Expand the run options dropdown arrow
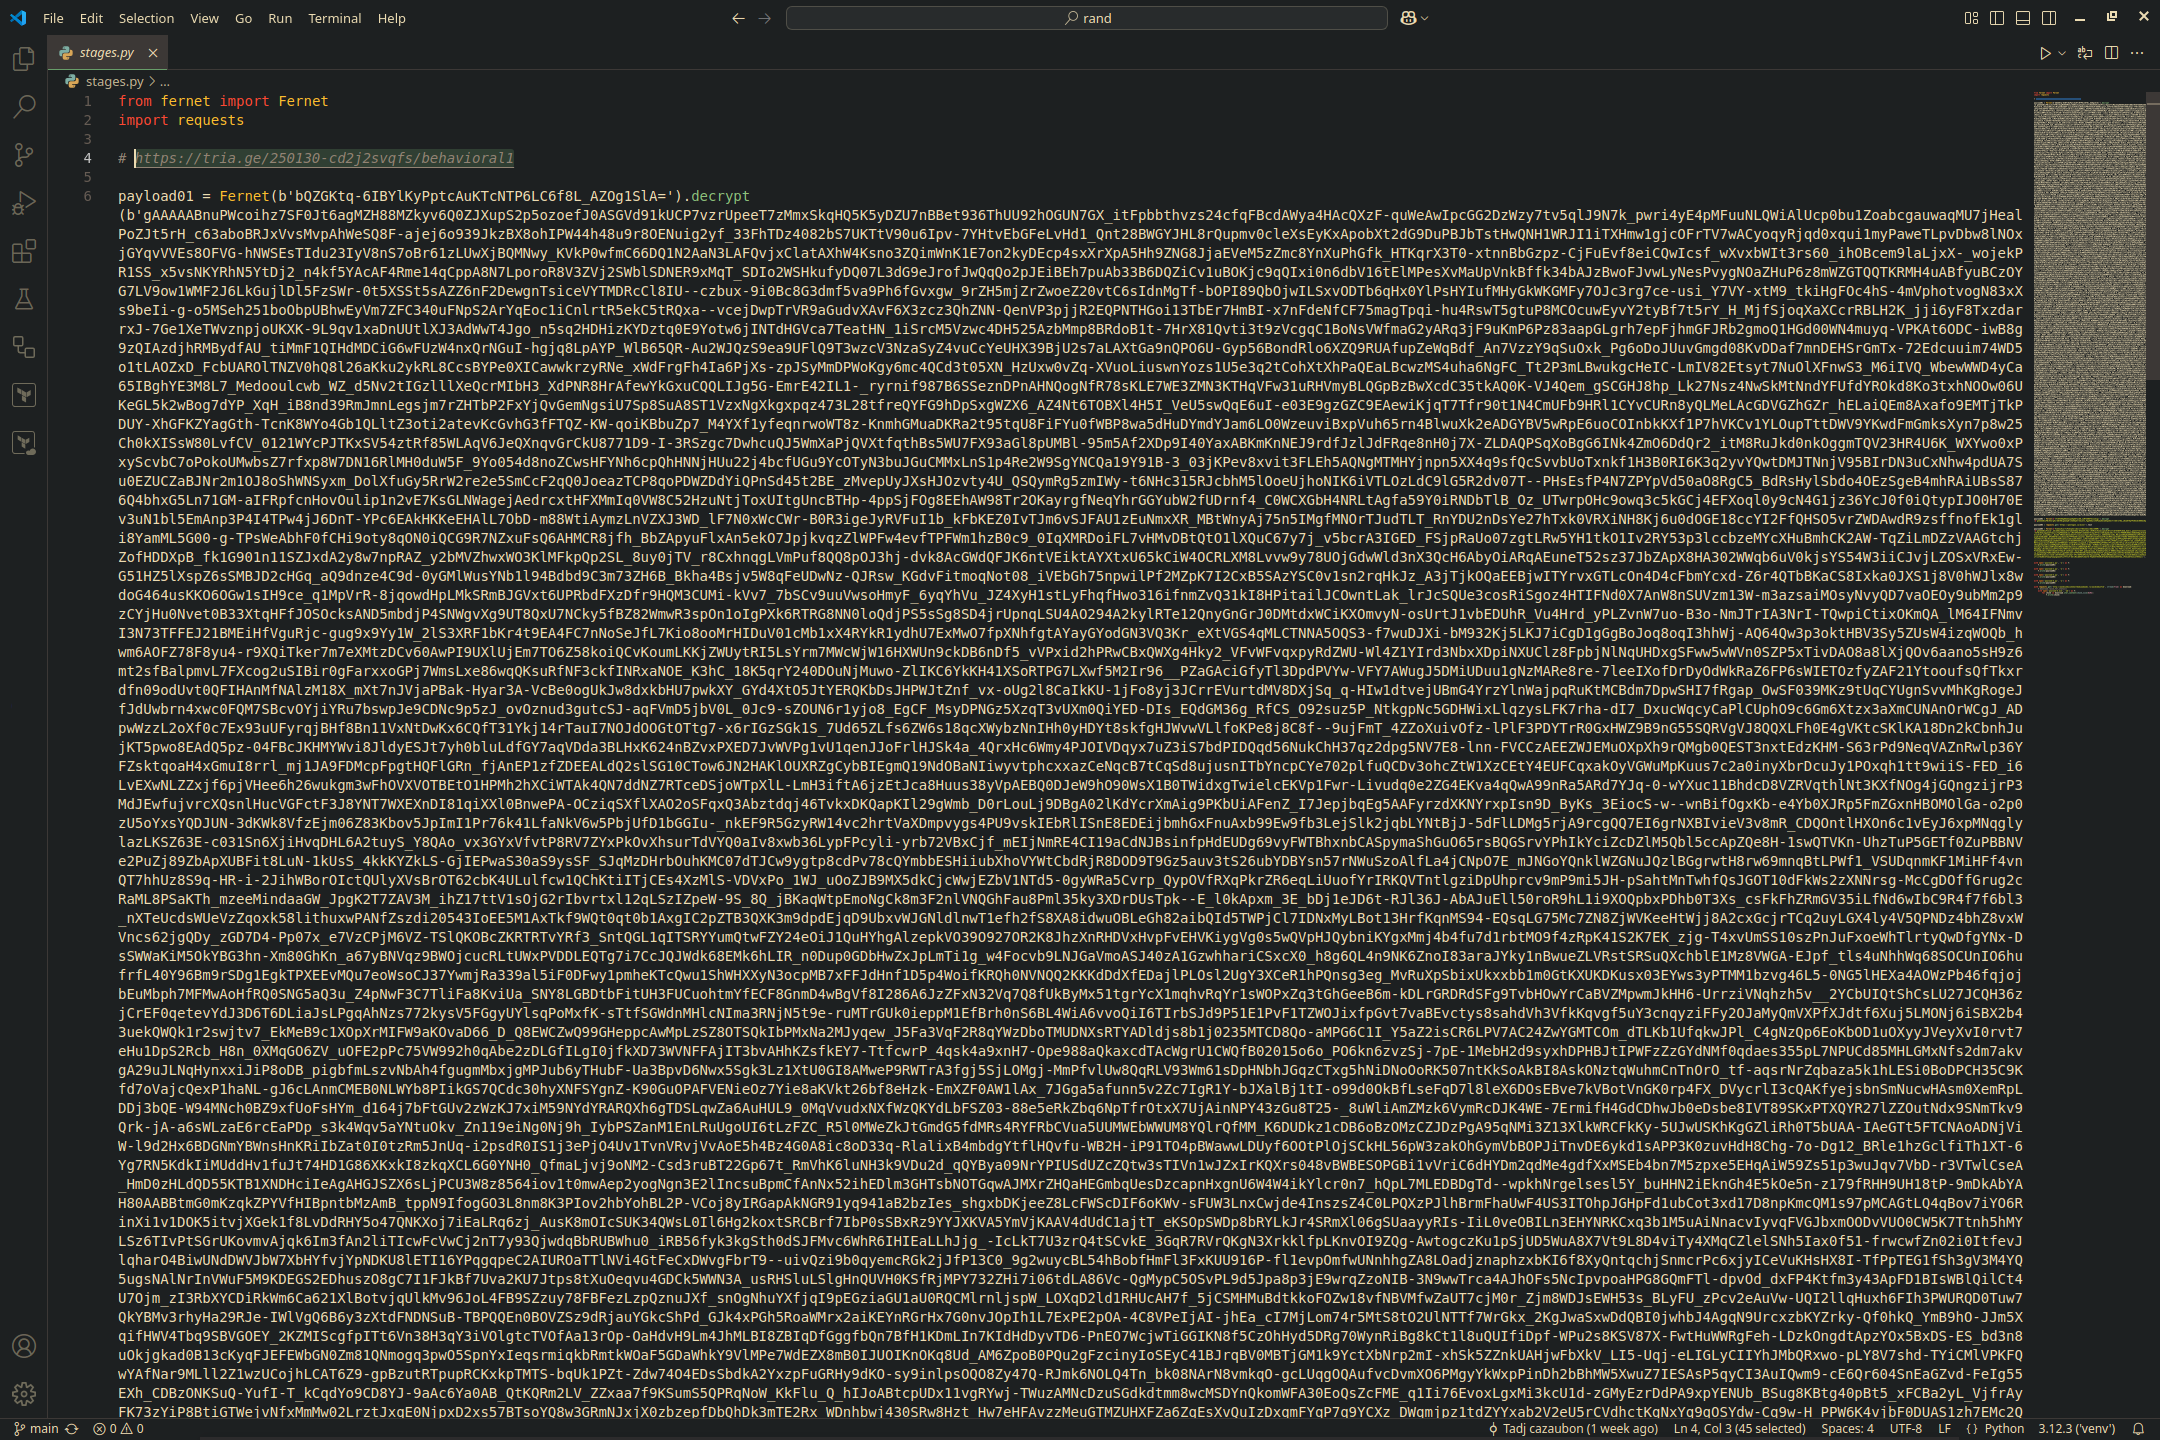This screenshot has height=1440, width=2160. [2062, 53]
